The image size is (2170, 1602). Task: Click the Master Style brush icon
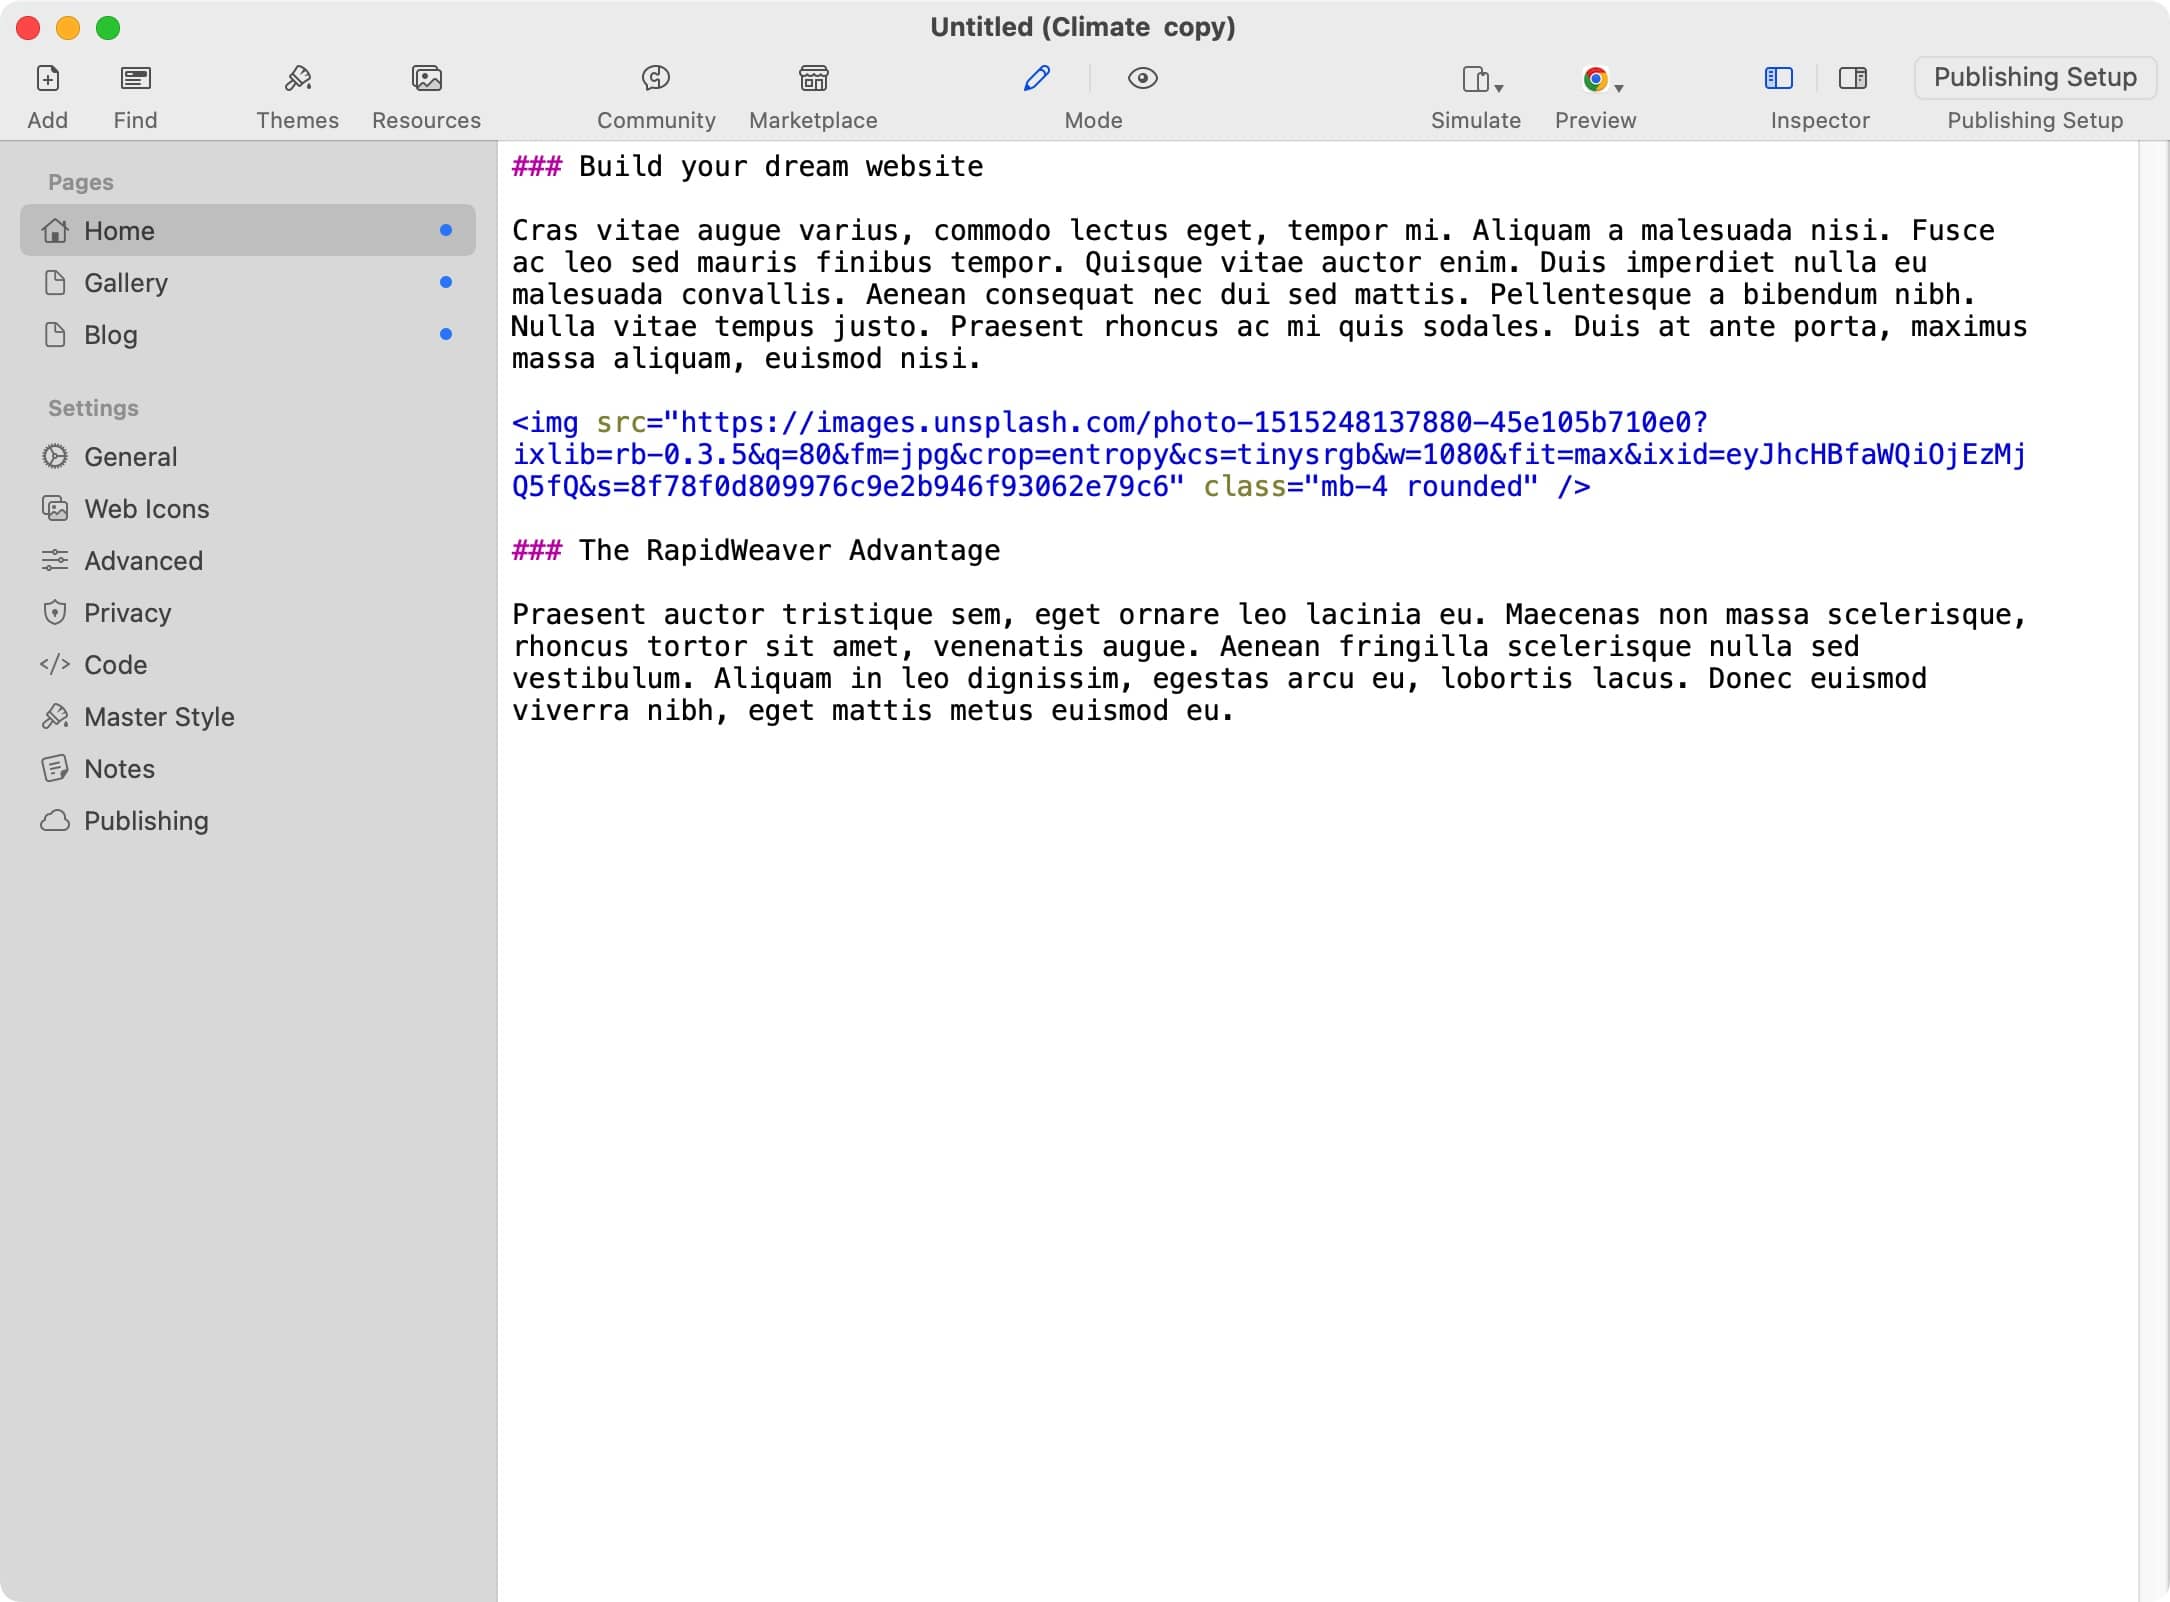pos(55,716)
